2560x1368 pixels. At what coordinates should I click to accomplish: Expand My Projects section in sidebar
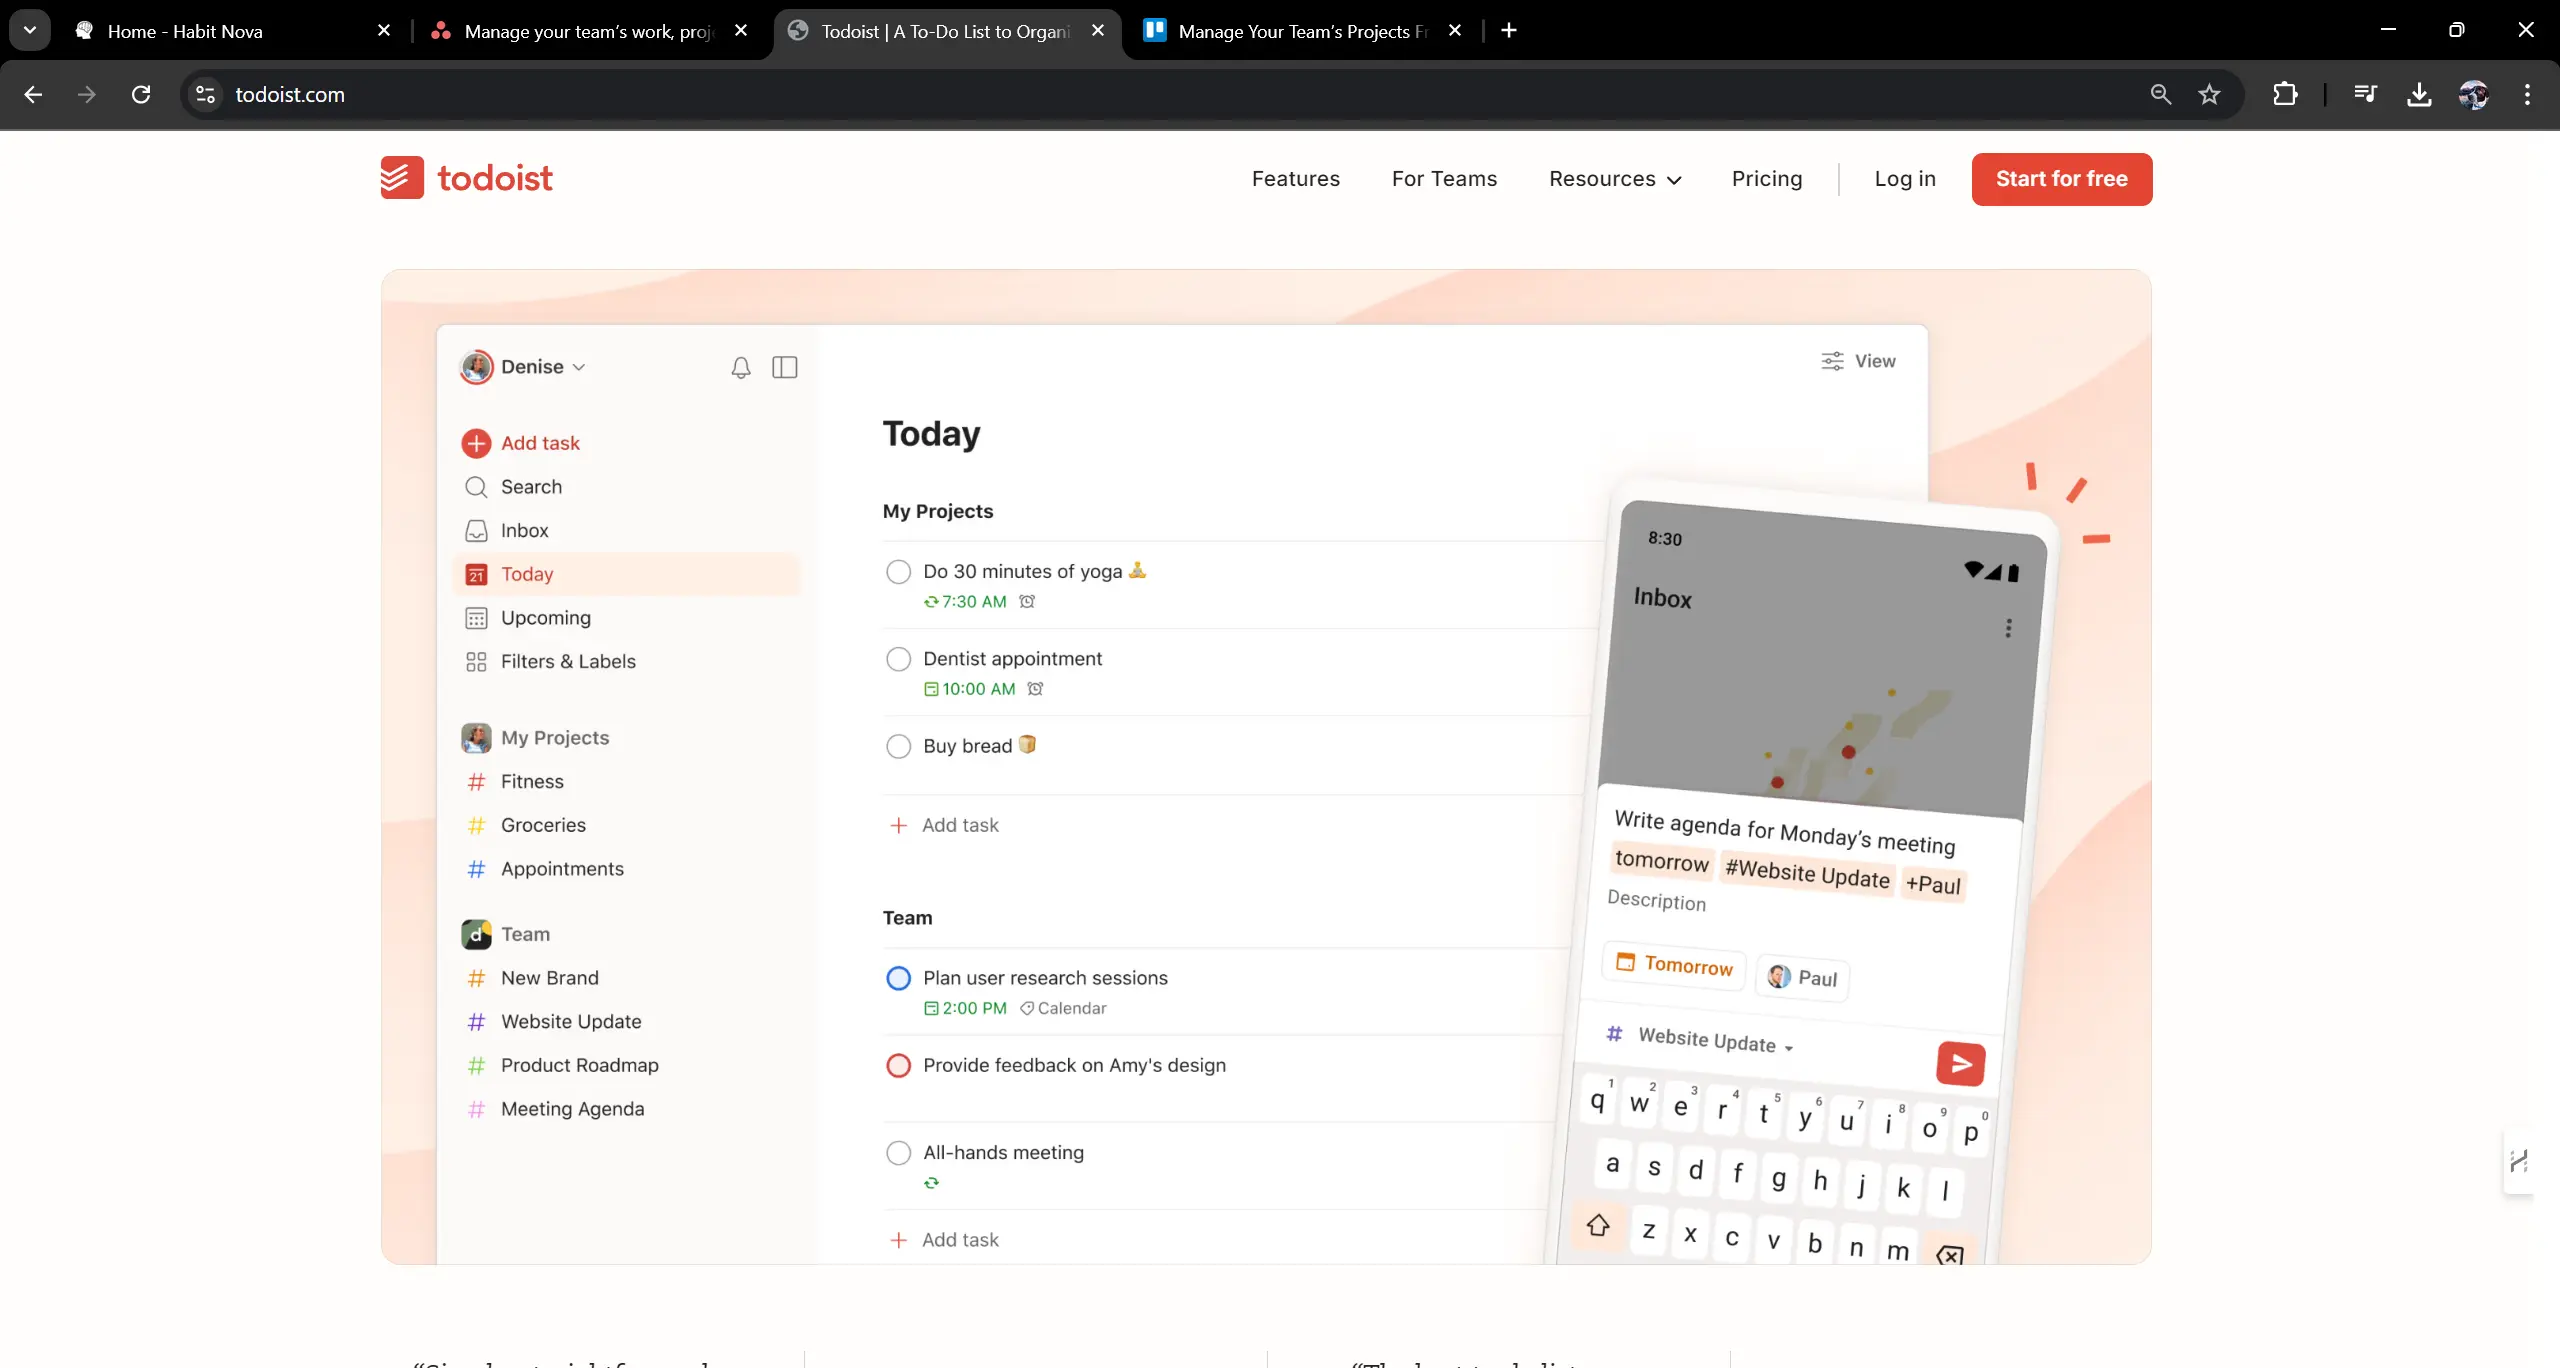(555, 738)
